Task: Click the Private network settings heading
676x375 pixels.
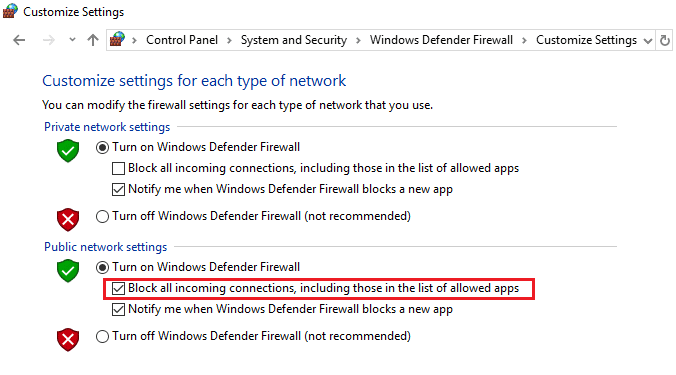Action: tap(107, 127)
